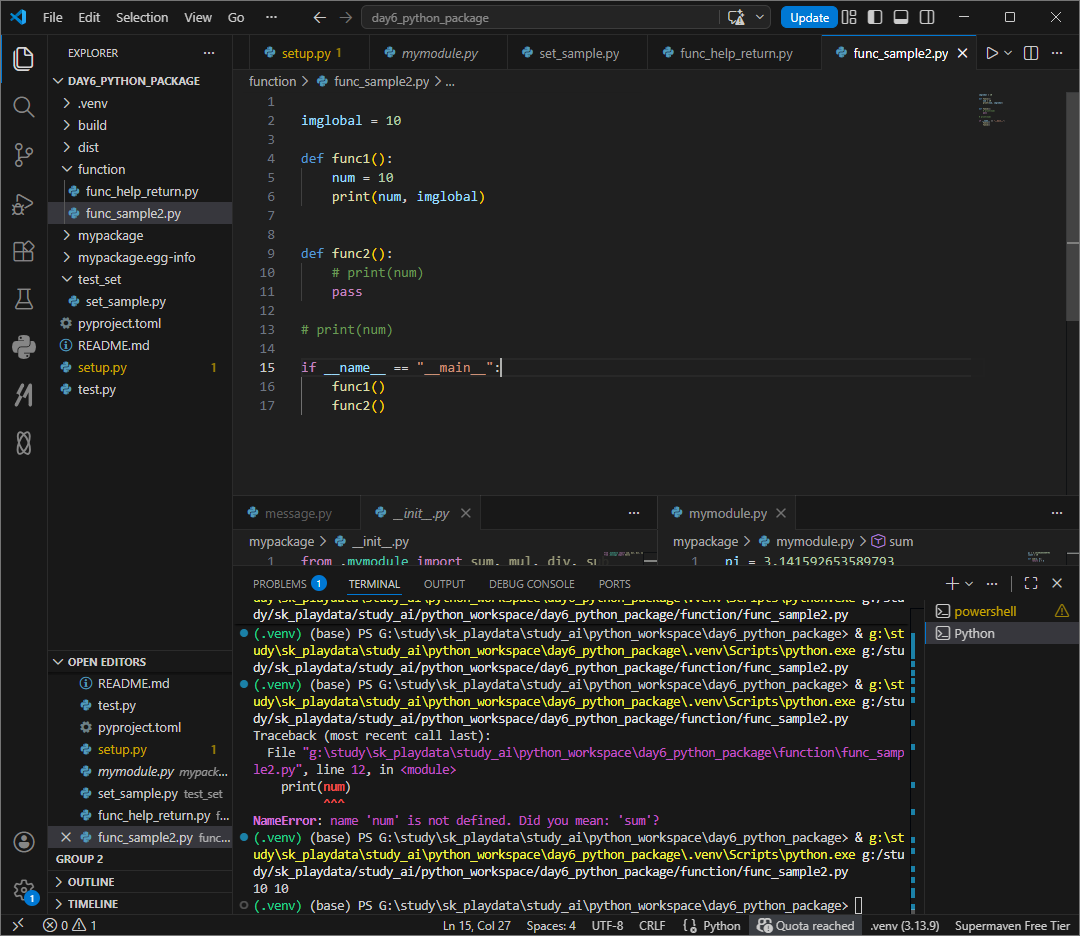Open the Manage gear icon
Image resolution: width=1080 pixels, height=936 pixels.
[x=23, y=889]
